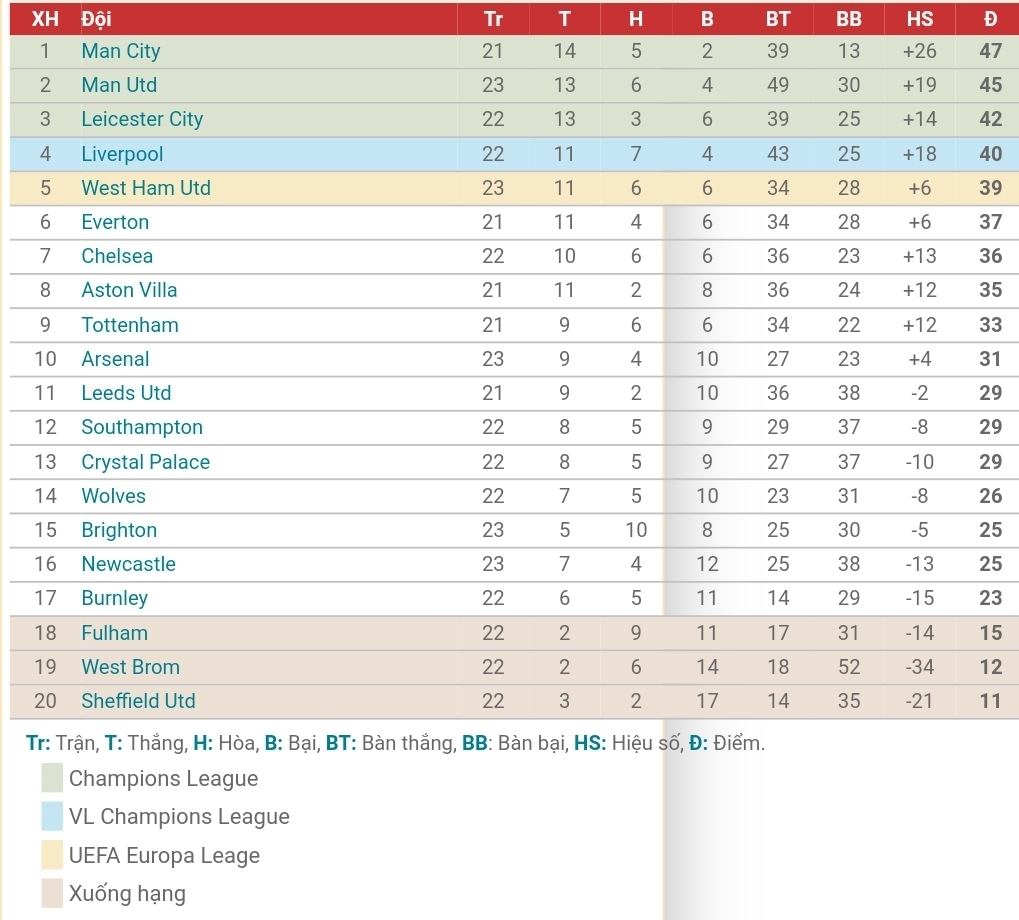Screen dimensions: 1019x920
Task: Click the Man Utd team name
Action: point(119,85)
